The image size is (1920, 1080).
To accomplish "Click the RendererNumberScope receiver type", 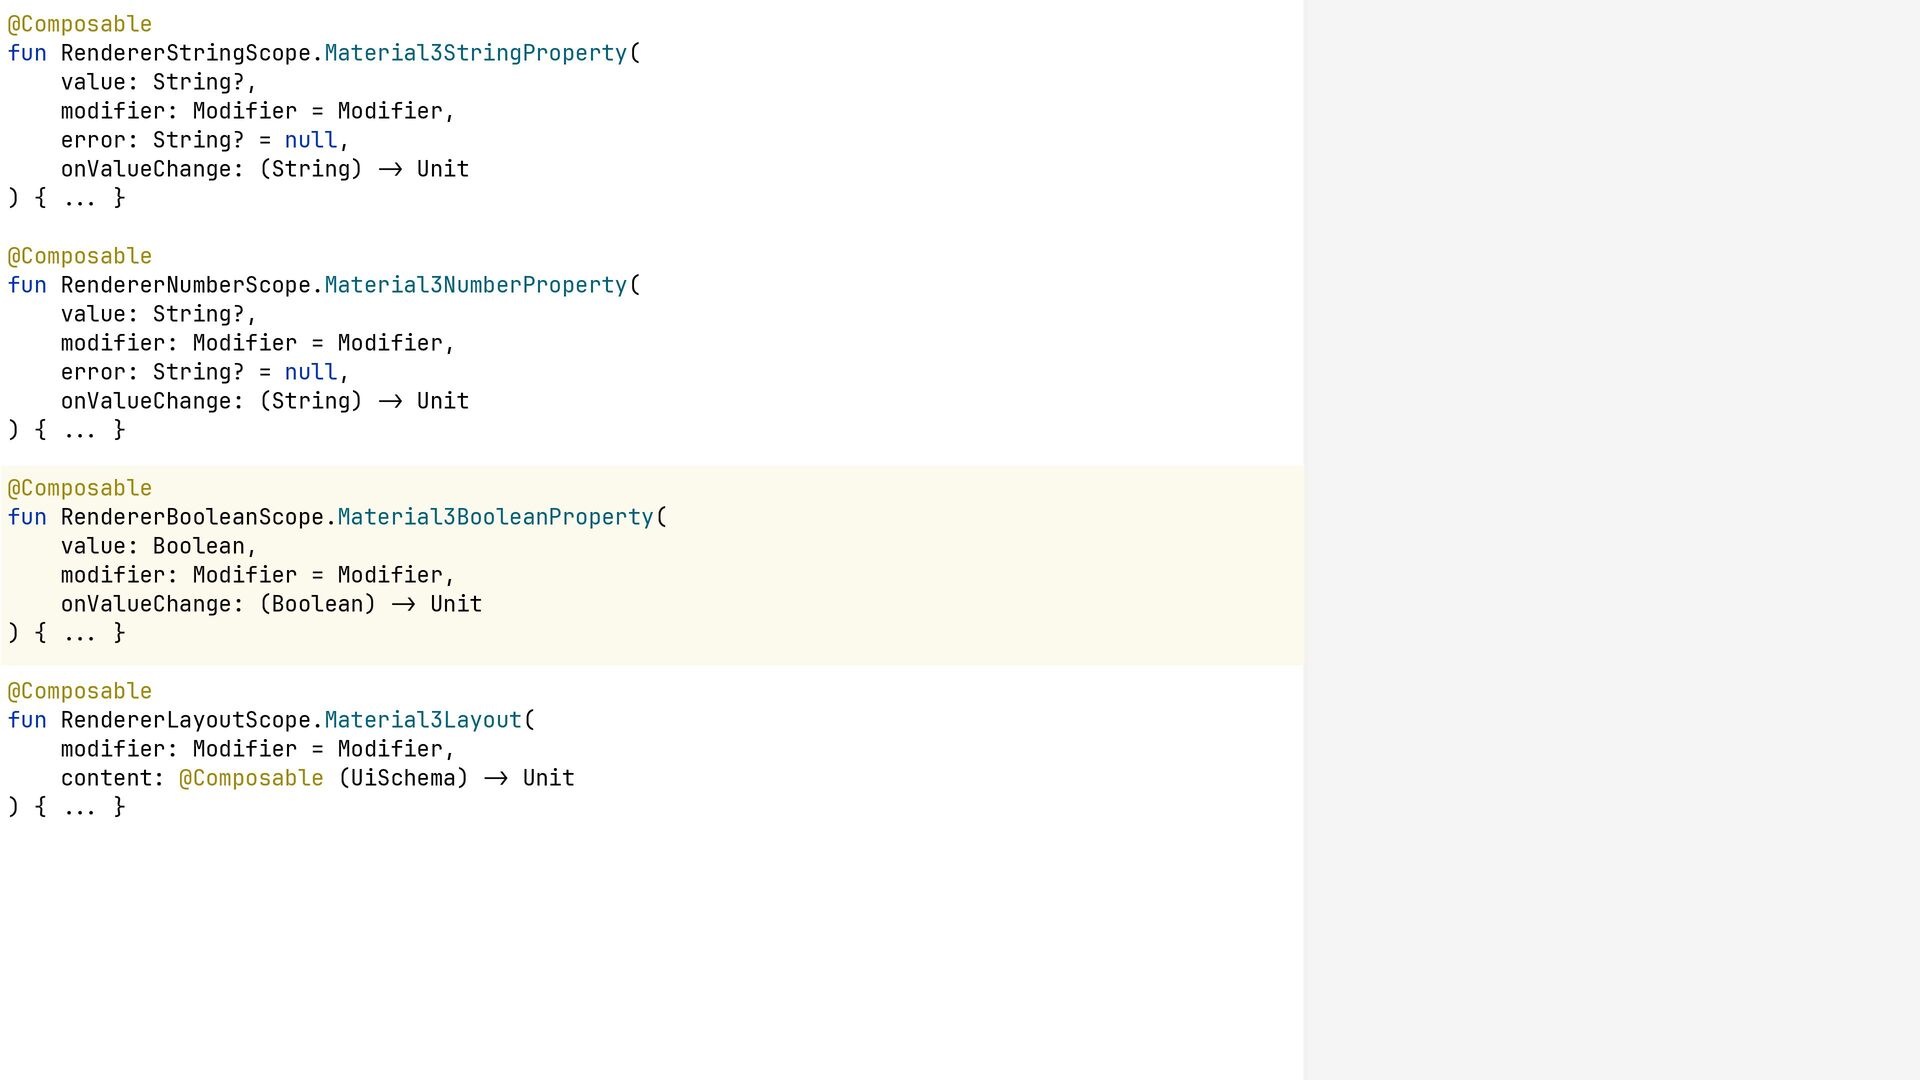I will click(186, 285).
